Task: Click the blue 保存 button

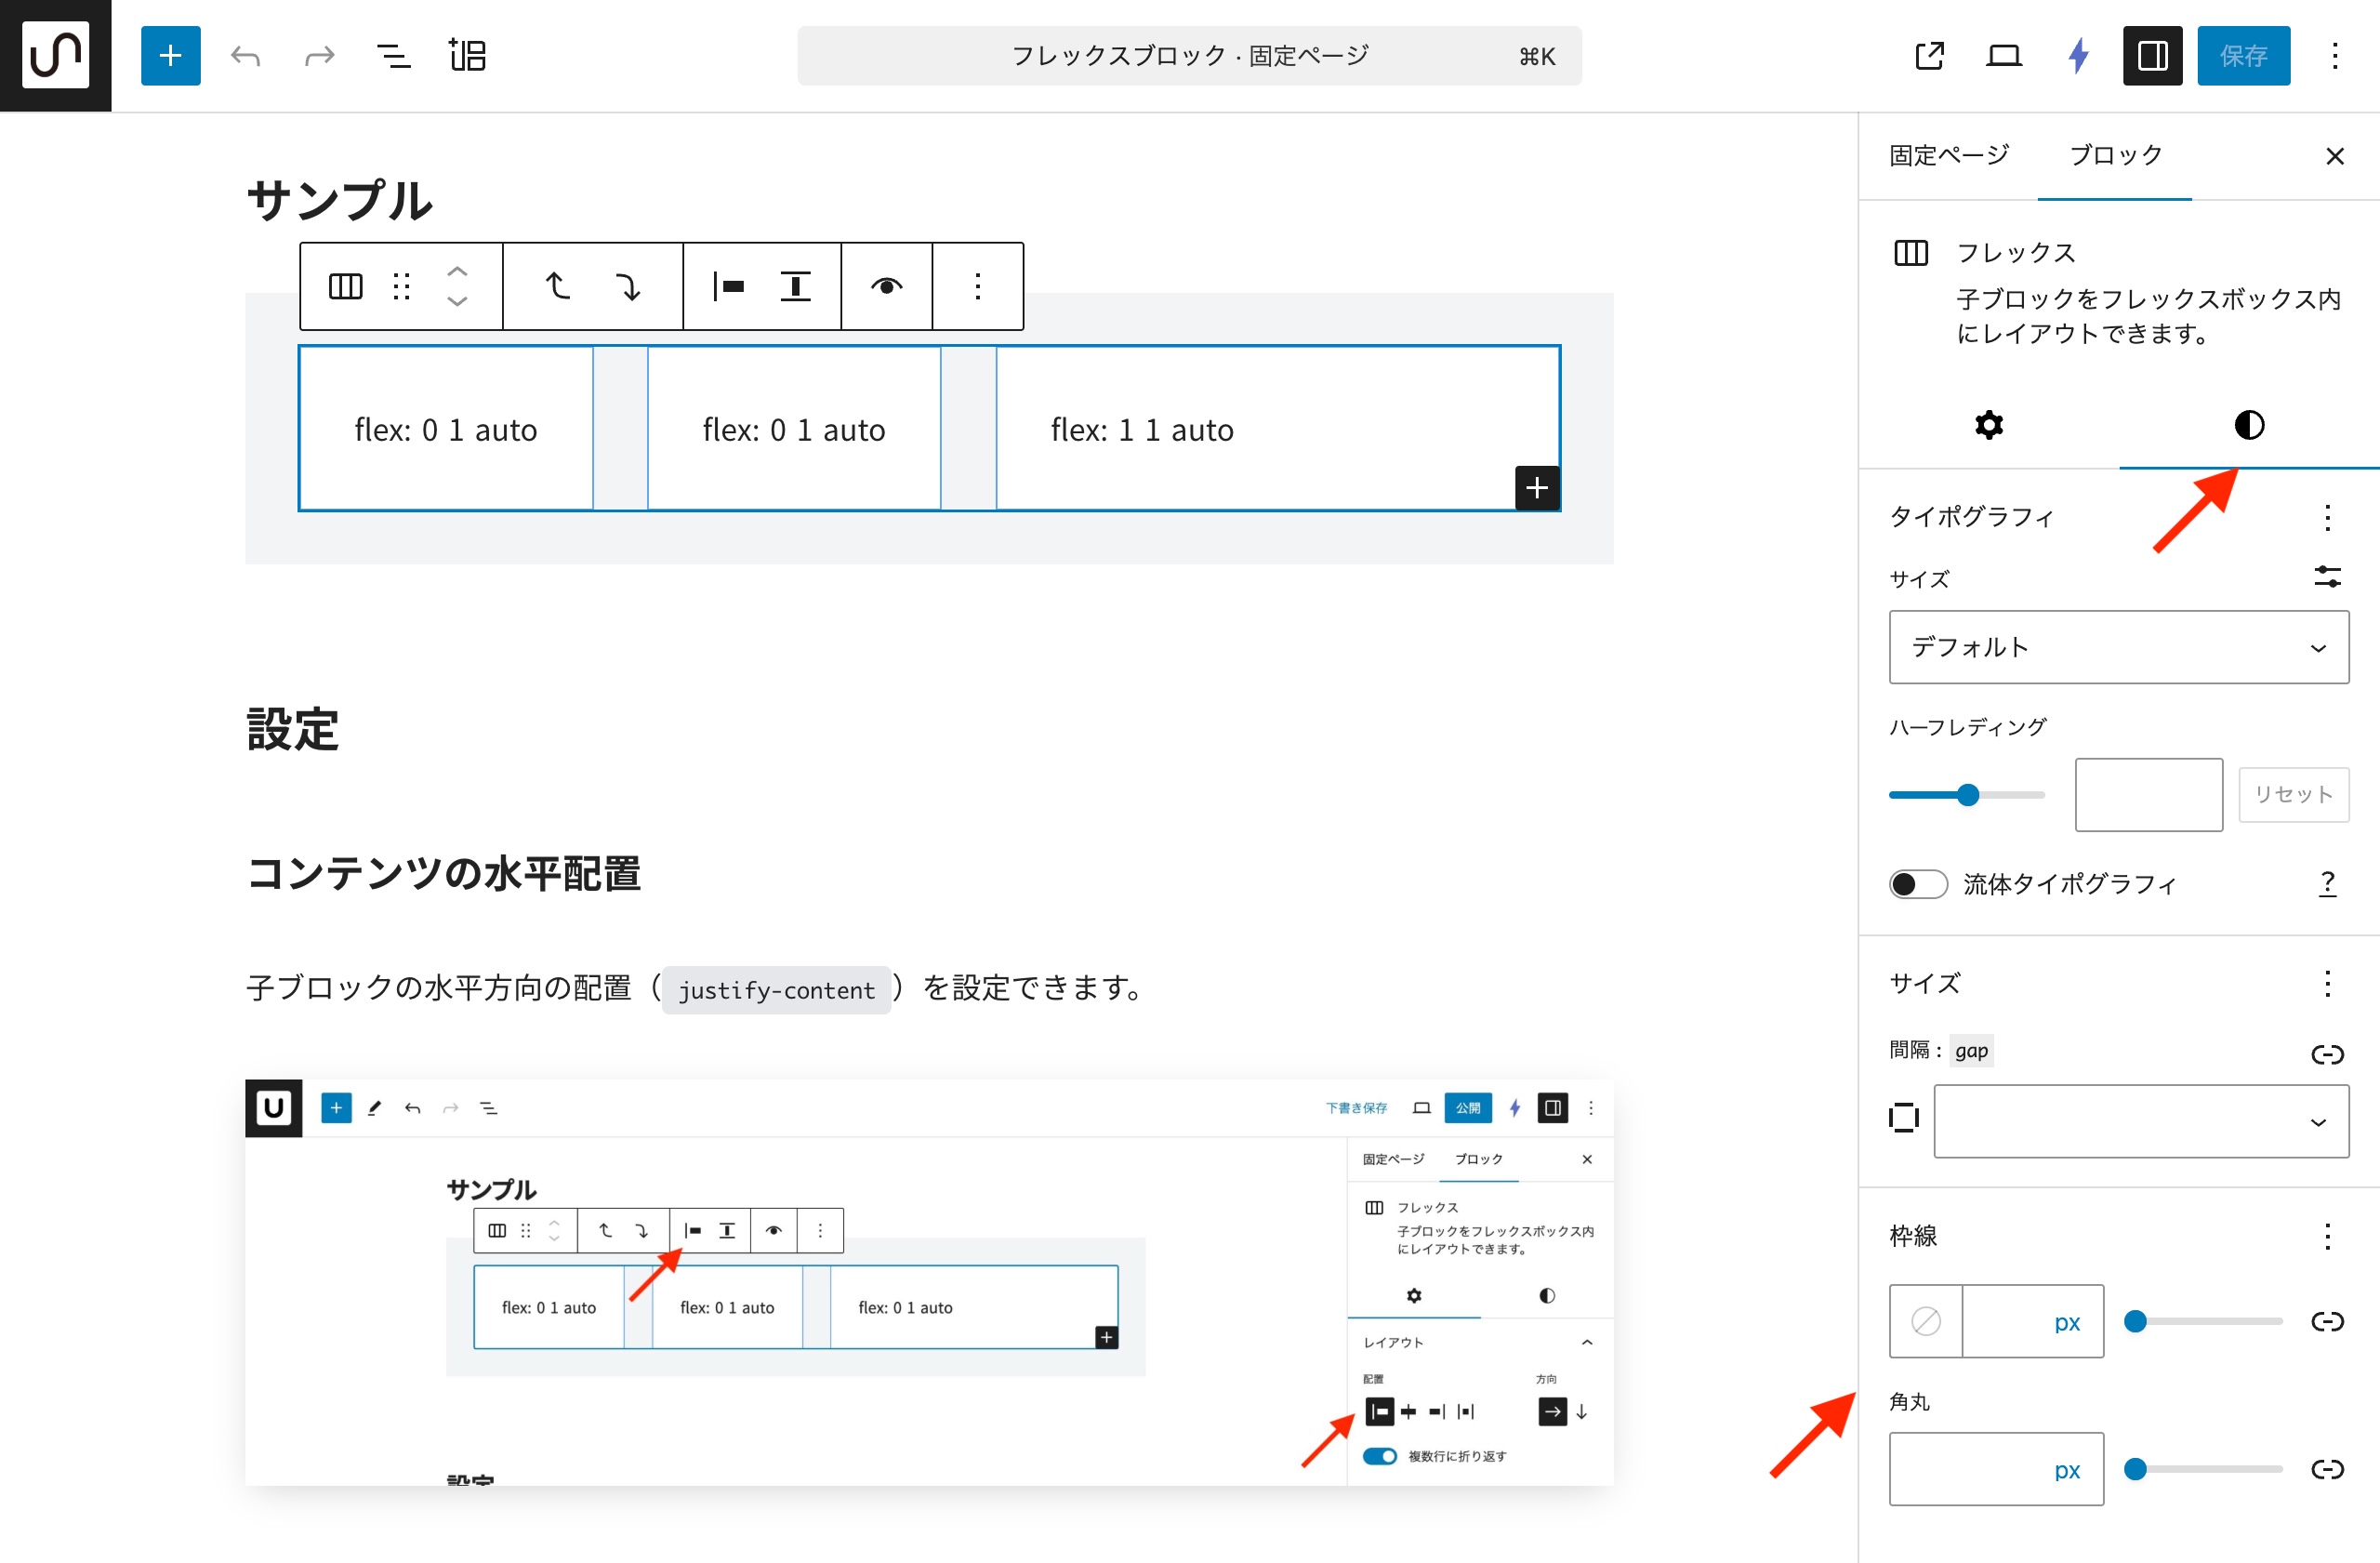Action: pos(2243,56)
